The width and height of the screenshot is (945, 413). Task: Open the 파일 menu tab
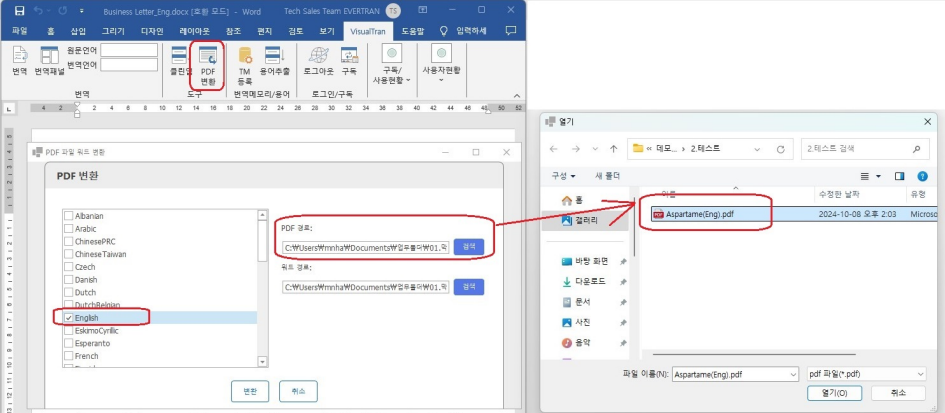[x=20, y=31]
